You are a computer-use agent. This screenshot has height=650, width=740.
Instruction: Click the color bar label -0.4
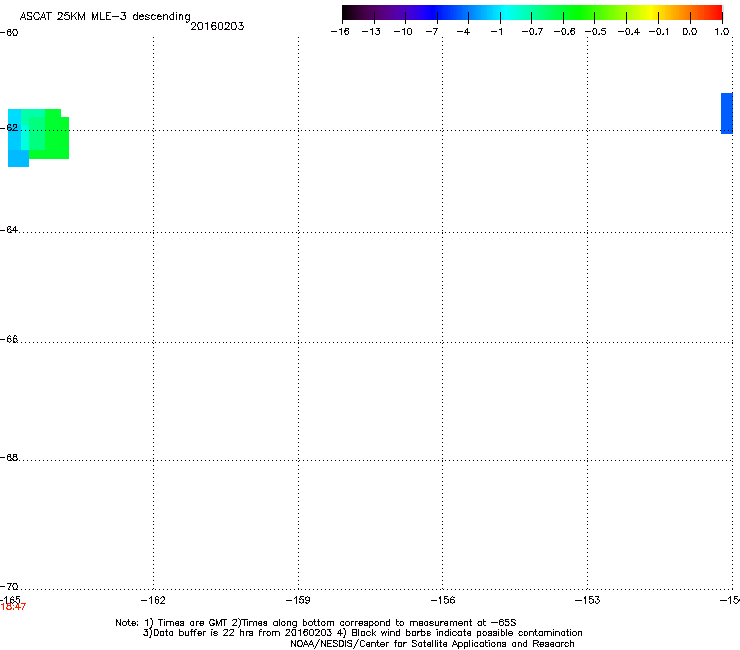(629, 32)
